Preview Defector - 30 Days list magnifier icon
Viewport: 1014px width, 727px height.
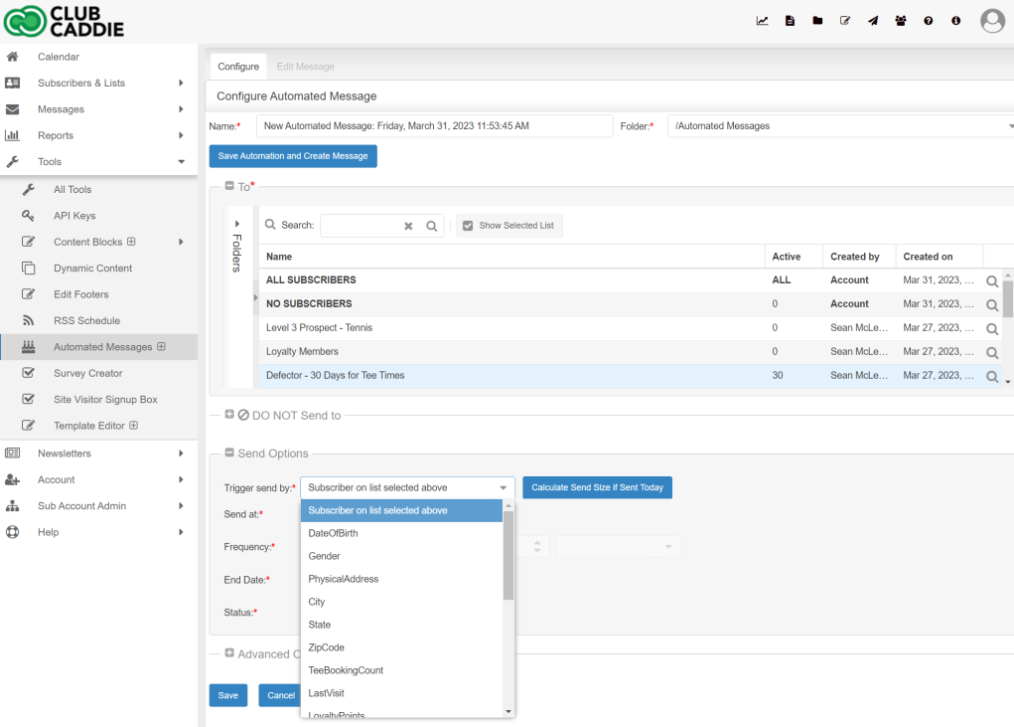[991, 376]
